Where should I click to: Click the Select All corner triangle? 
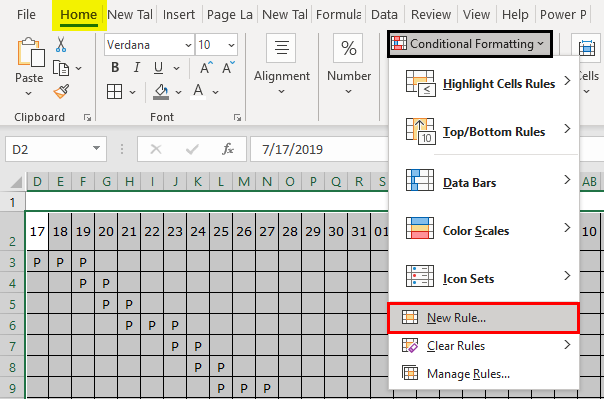pos(16,181)
